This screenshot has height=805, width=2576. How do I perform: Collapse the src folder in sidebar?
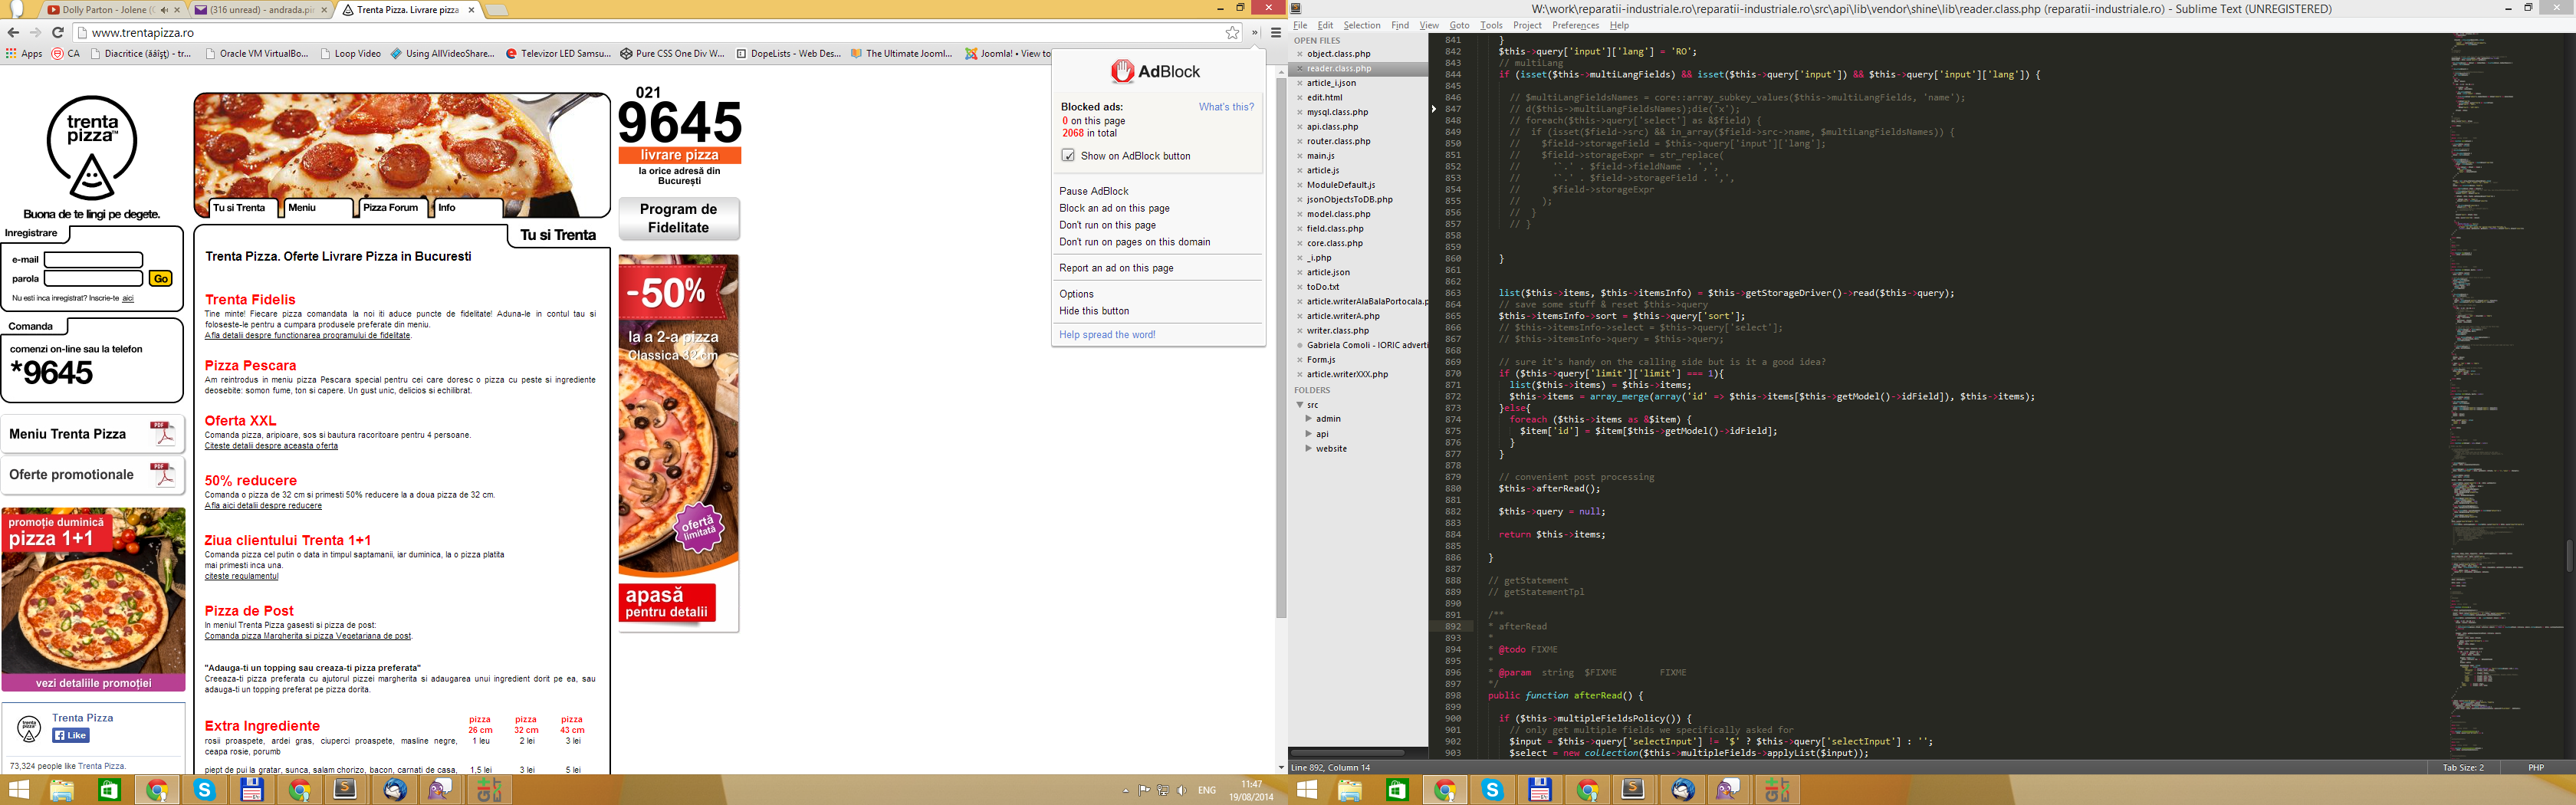pos(1300,405)
